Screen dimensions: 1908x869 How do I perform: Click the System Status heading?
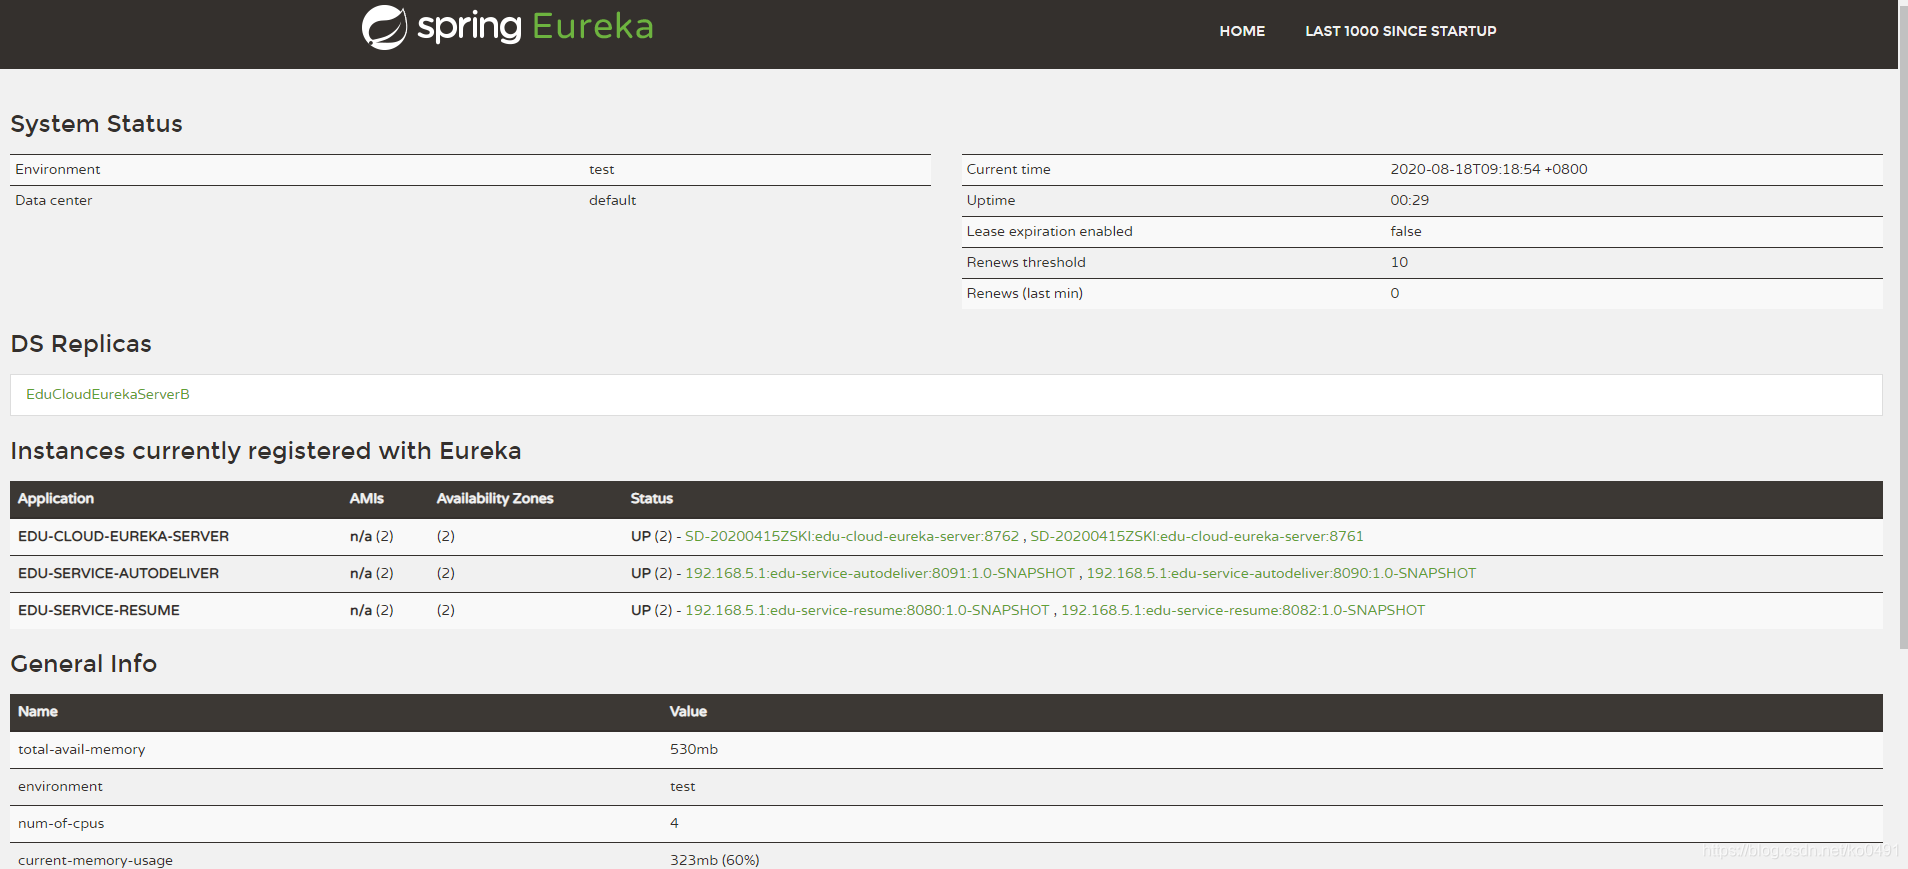97,124
